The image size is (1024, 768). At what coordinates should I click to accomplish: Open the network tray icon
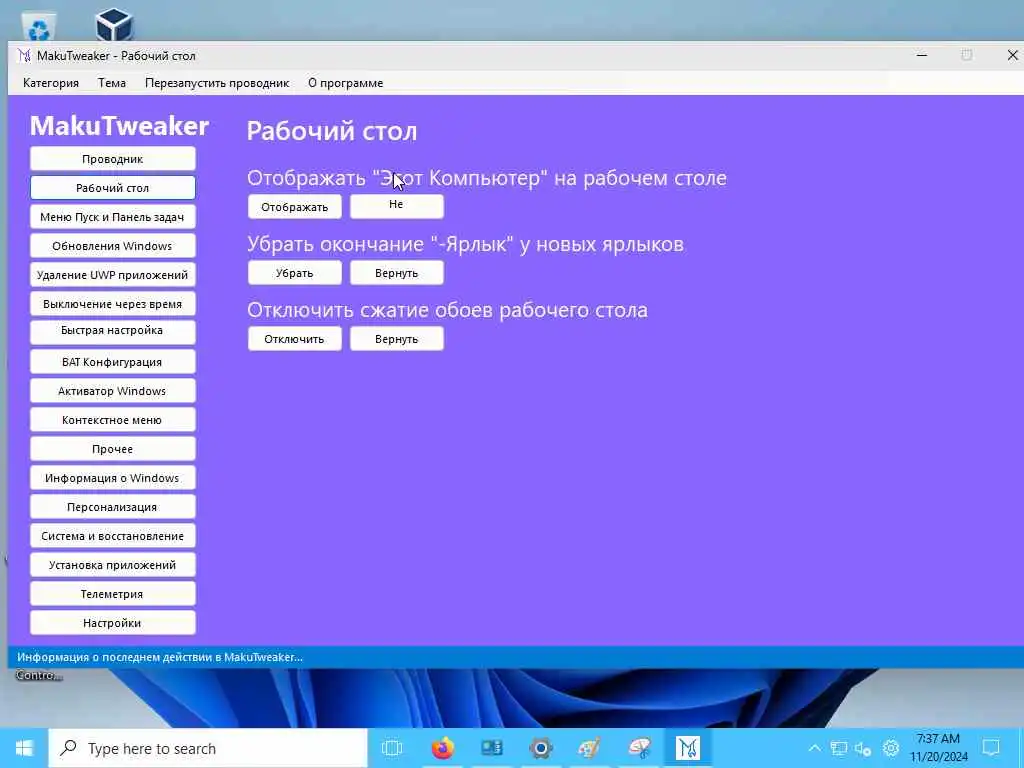point(839,748)
